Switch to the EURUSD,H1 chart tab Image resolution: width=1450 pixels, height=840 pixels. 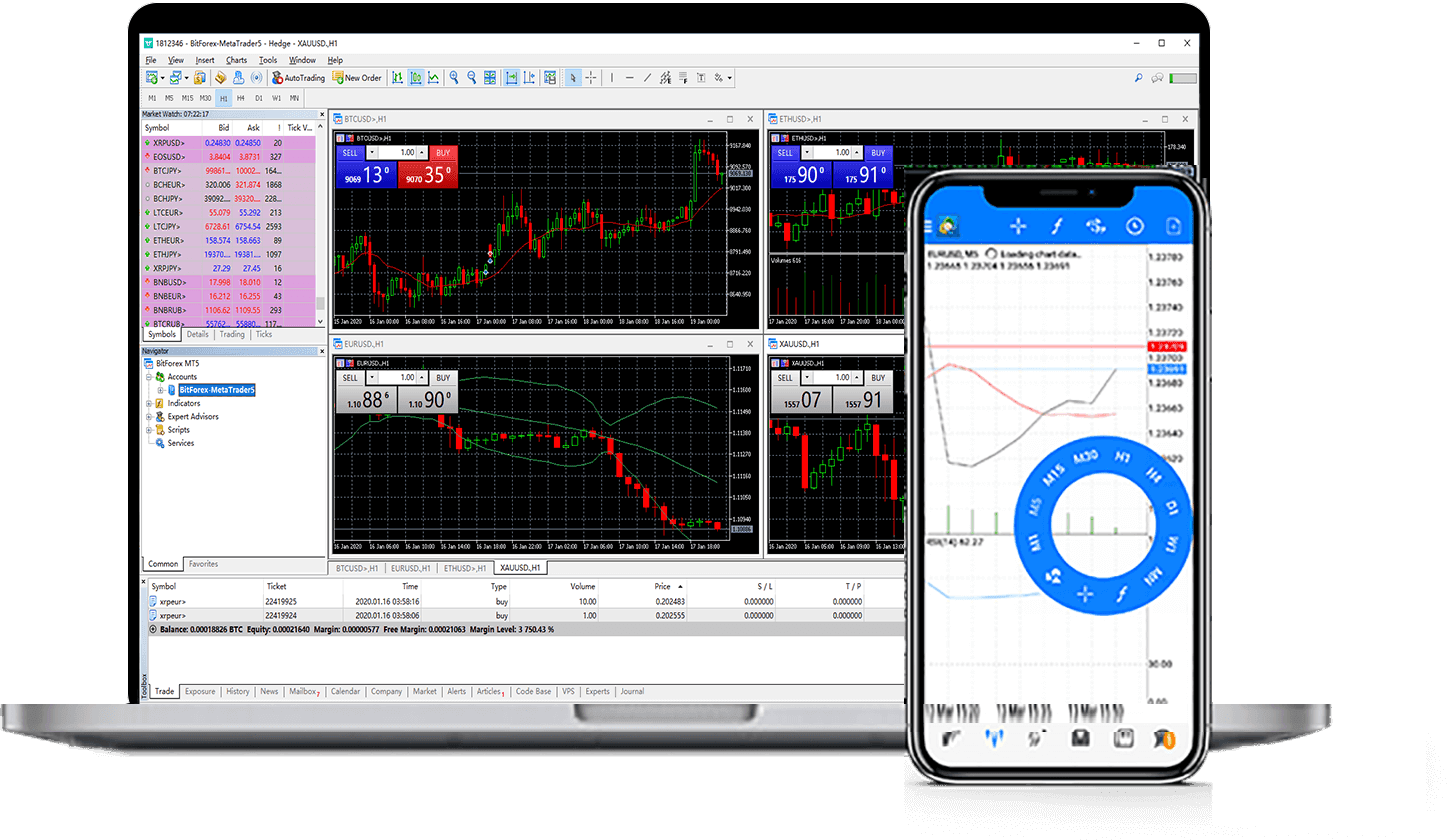(x=411, y=568)
